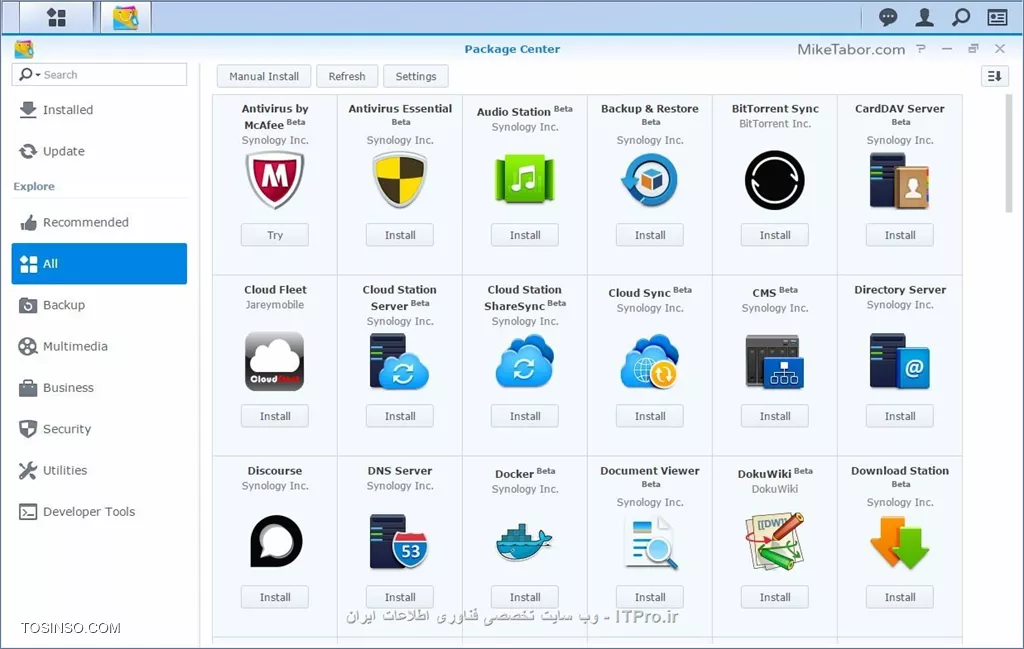Install the Directory Server package

pyautogui.click(x=900, y=416)
